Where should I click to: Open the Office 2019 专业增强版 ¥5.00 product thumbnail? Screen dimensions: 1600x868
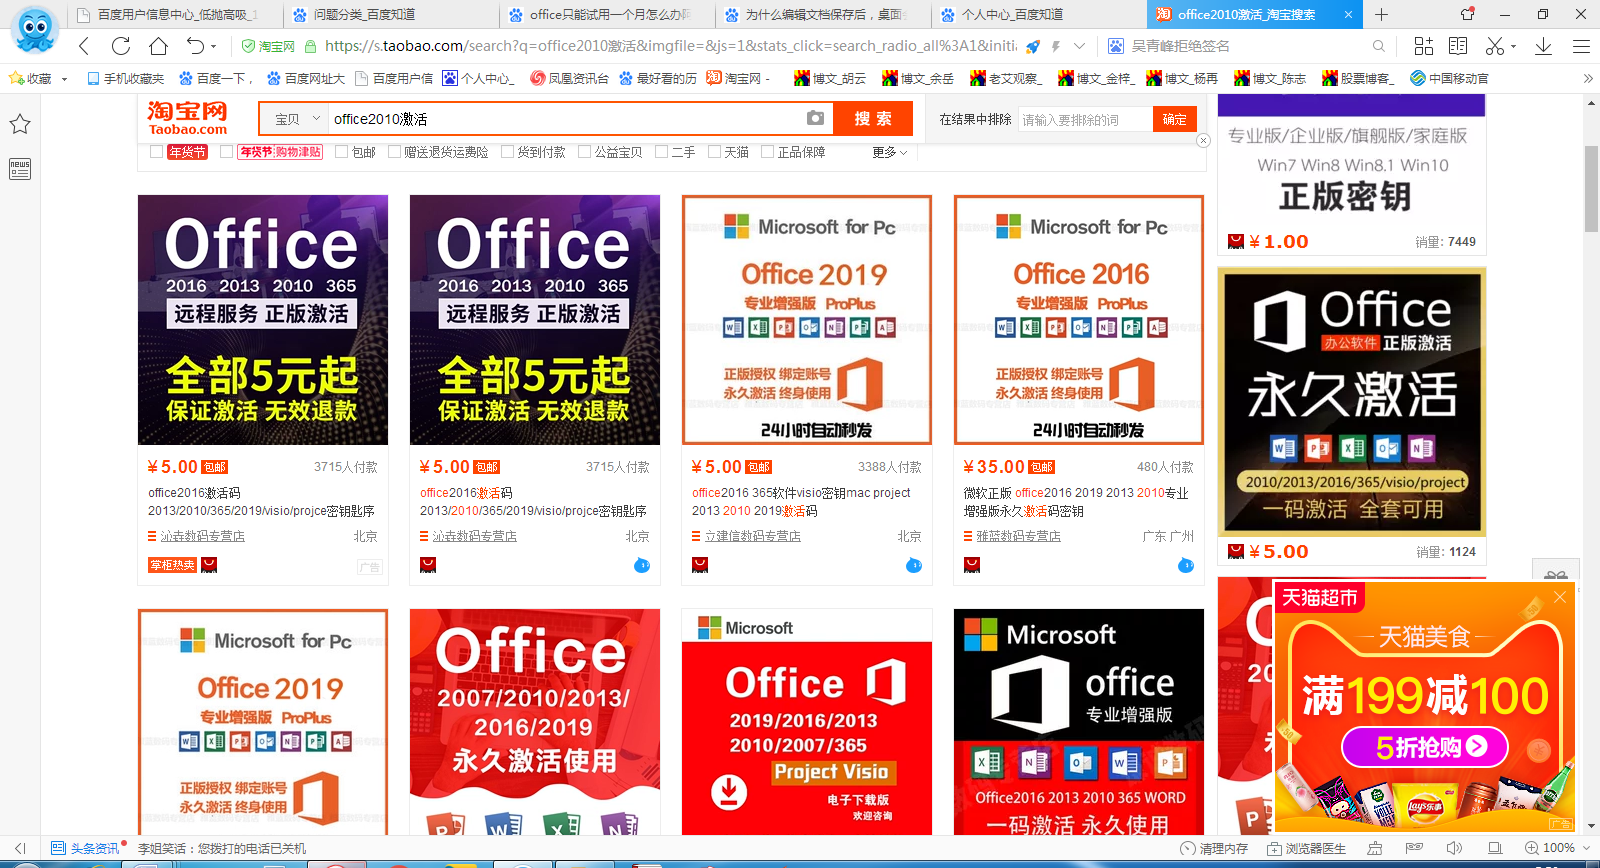[807, 320]
